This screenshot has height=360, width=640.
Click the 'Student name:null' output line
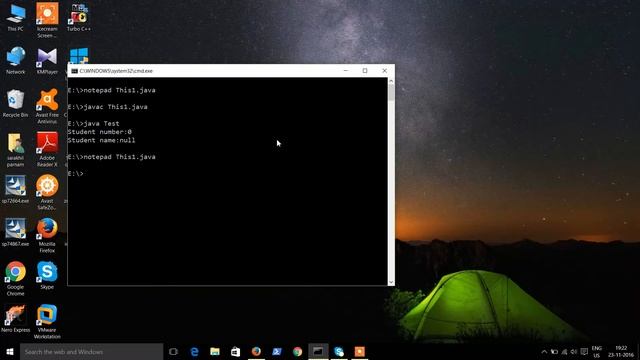[x=101, y=140]
